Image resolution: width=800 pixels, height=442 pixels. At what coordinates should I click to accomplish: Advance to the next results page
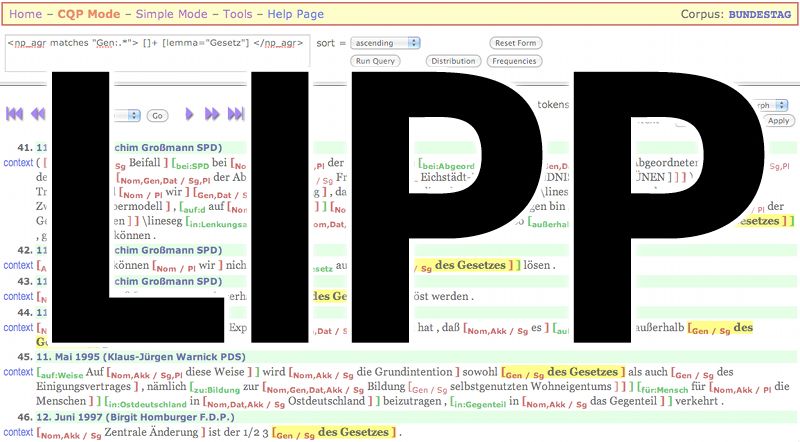(189, 114)
